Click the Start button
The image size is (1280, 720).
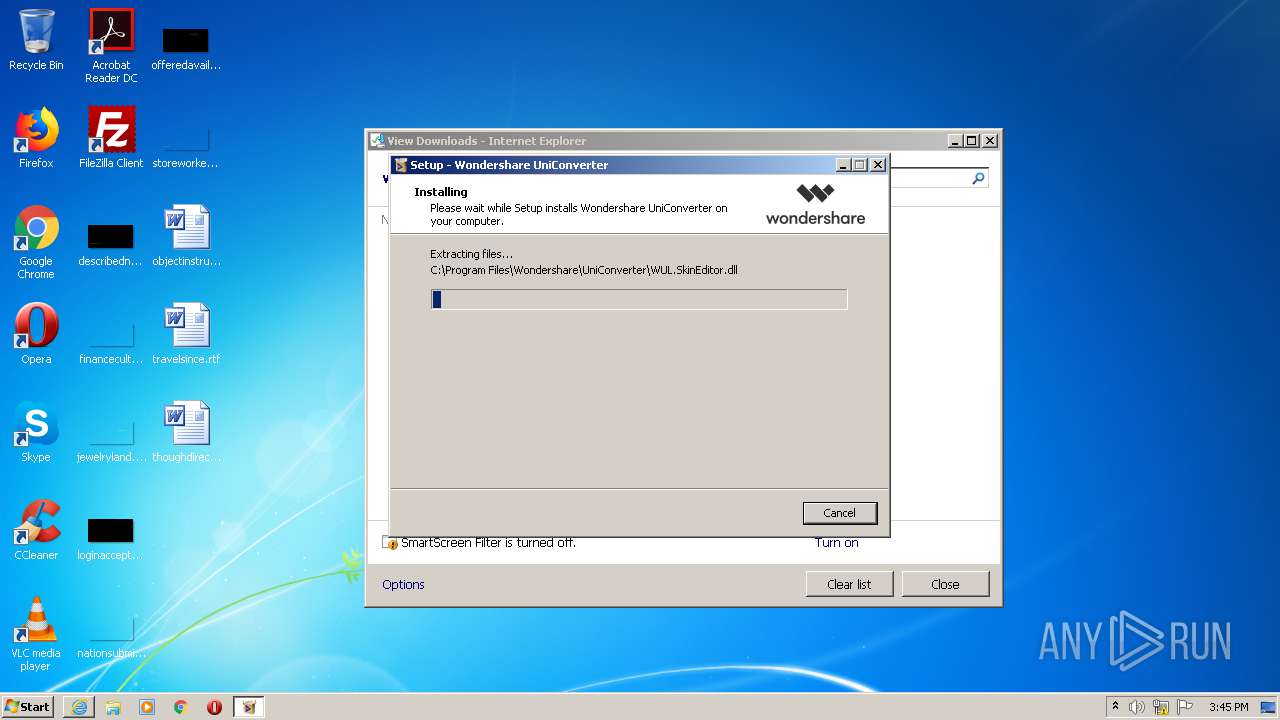(x=28, y=707)
